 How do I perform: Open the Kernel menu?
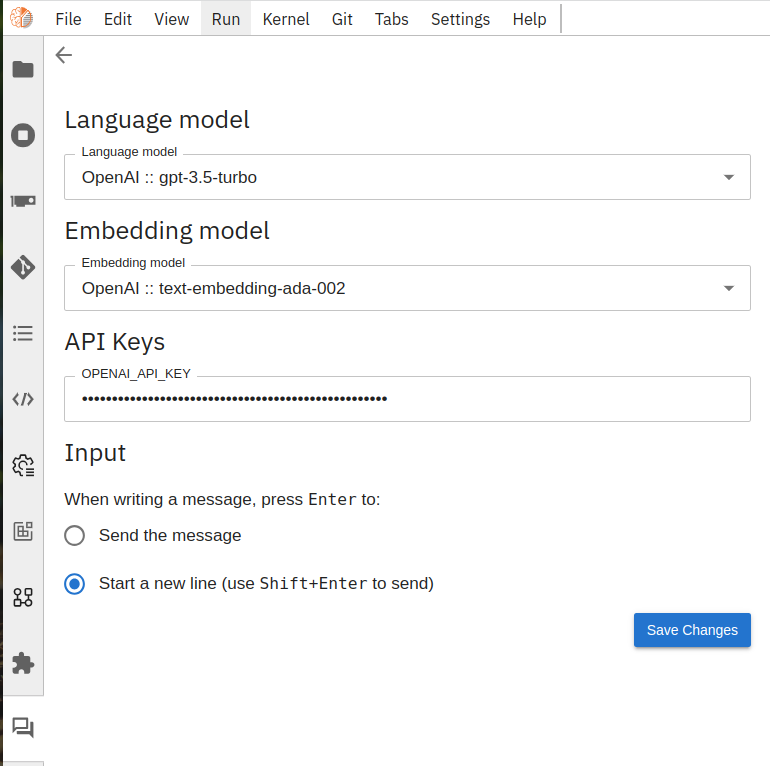286,19
